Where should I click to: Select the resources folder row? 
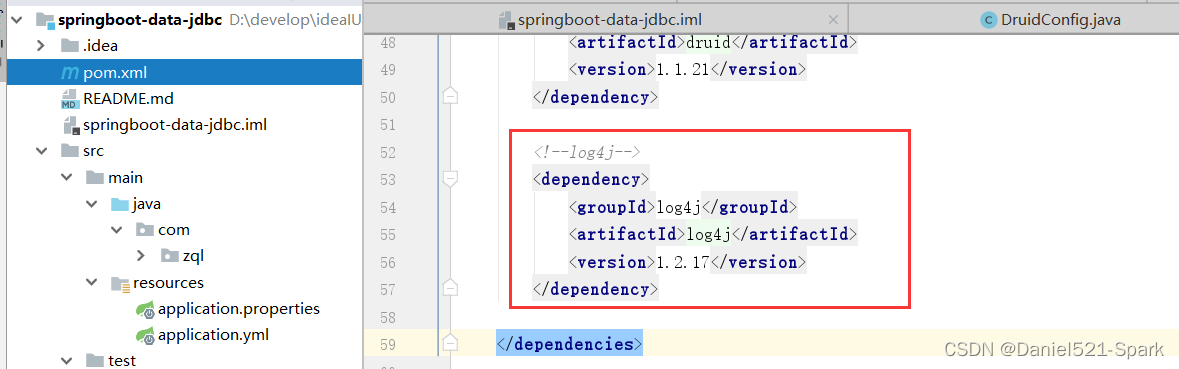click(x=184, y=283)
